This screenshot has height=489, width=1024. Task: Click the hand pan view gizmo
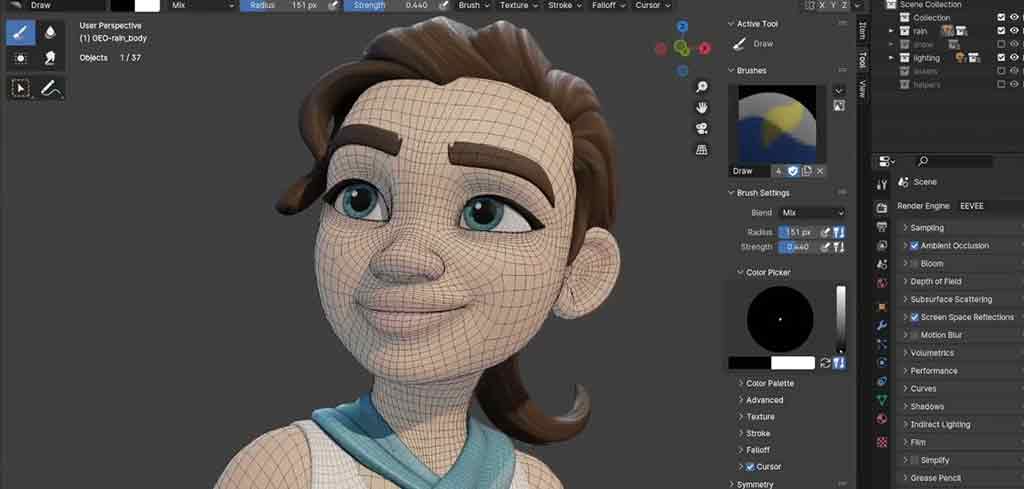[x=702, y=108]
